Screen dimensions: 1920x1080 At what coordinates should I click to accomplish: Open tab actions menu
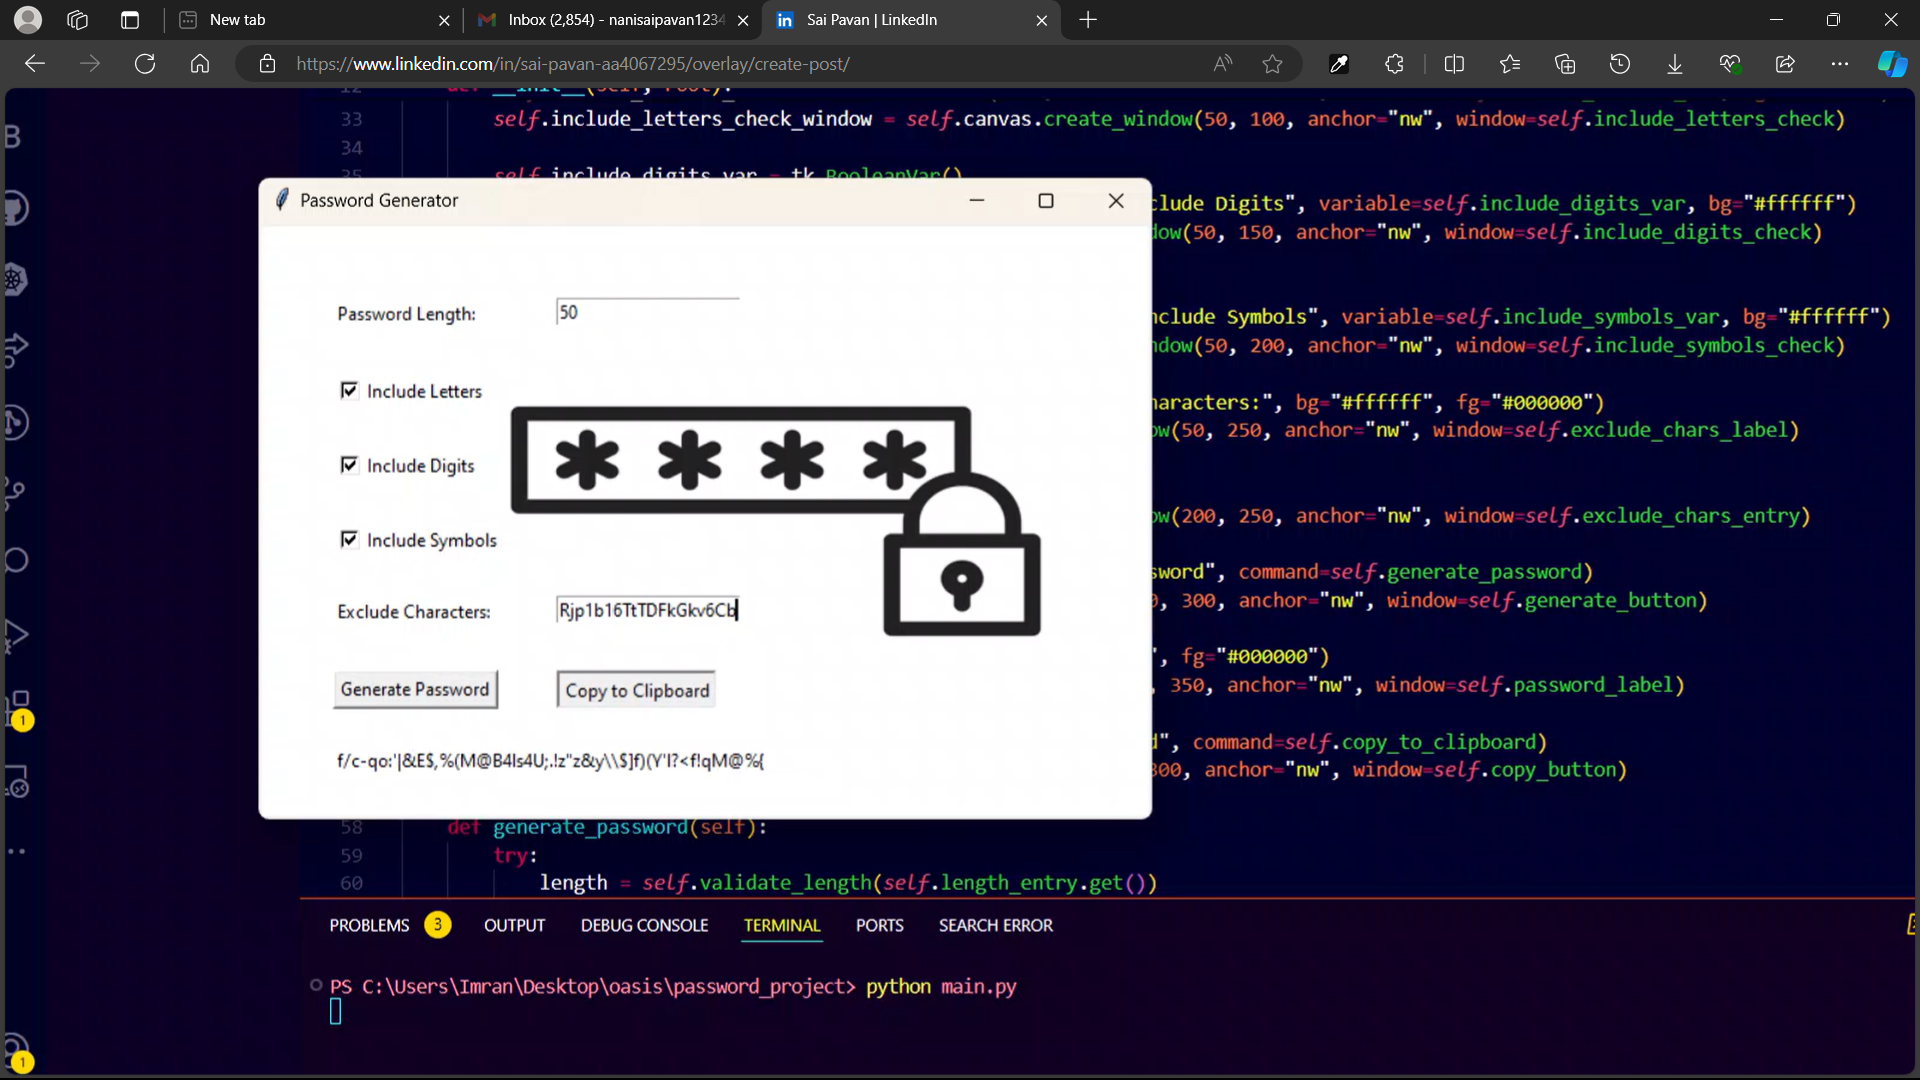coord(130,20)
